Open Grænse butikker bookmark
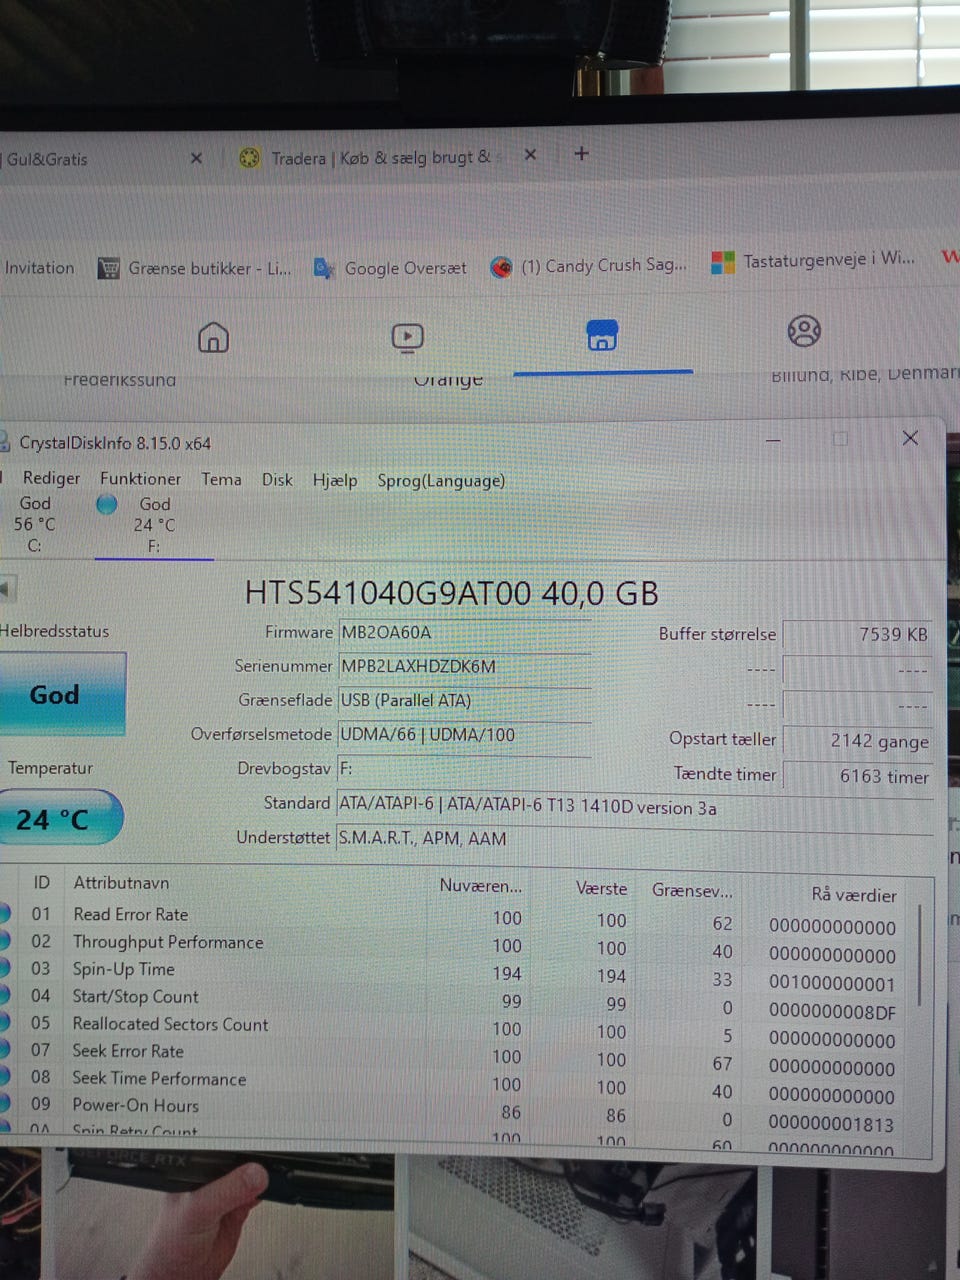 click(x=195, y=268)
